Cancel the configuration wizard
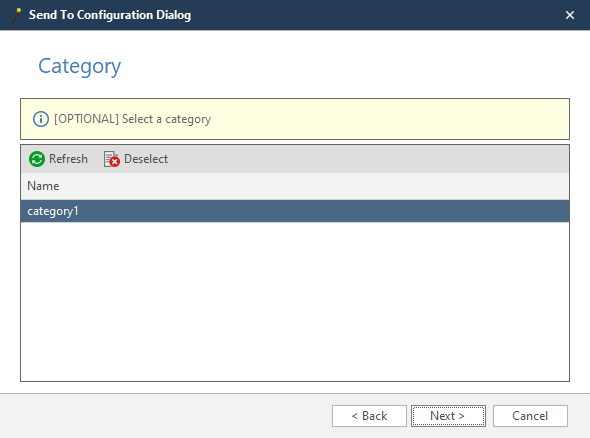 point(530,416)
